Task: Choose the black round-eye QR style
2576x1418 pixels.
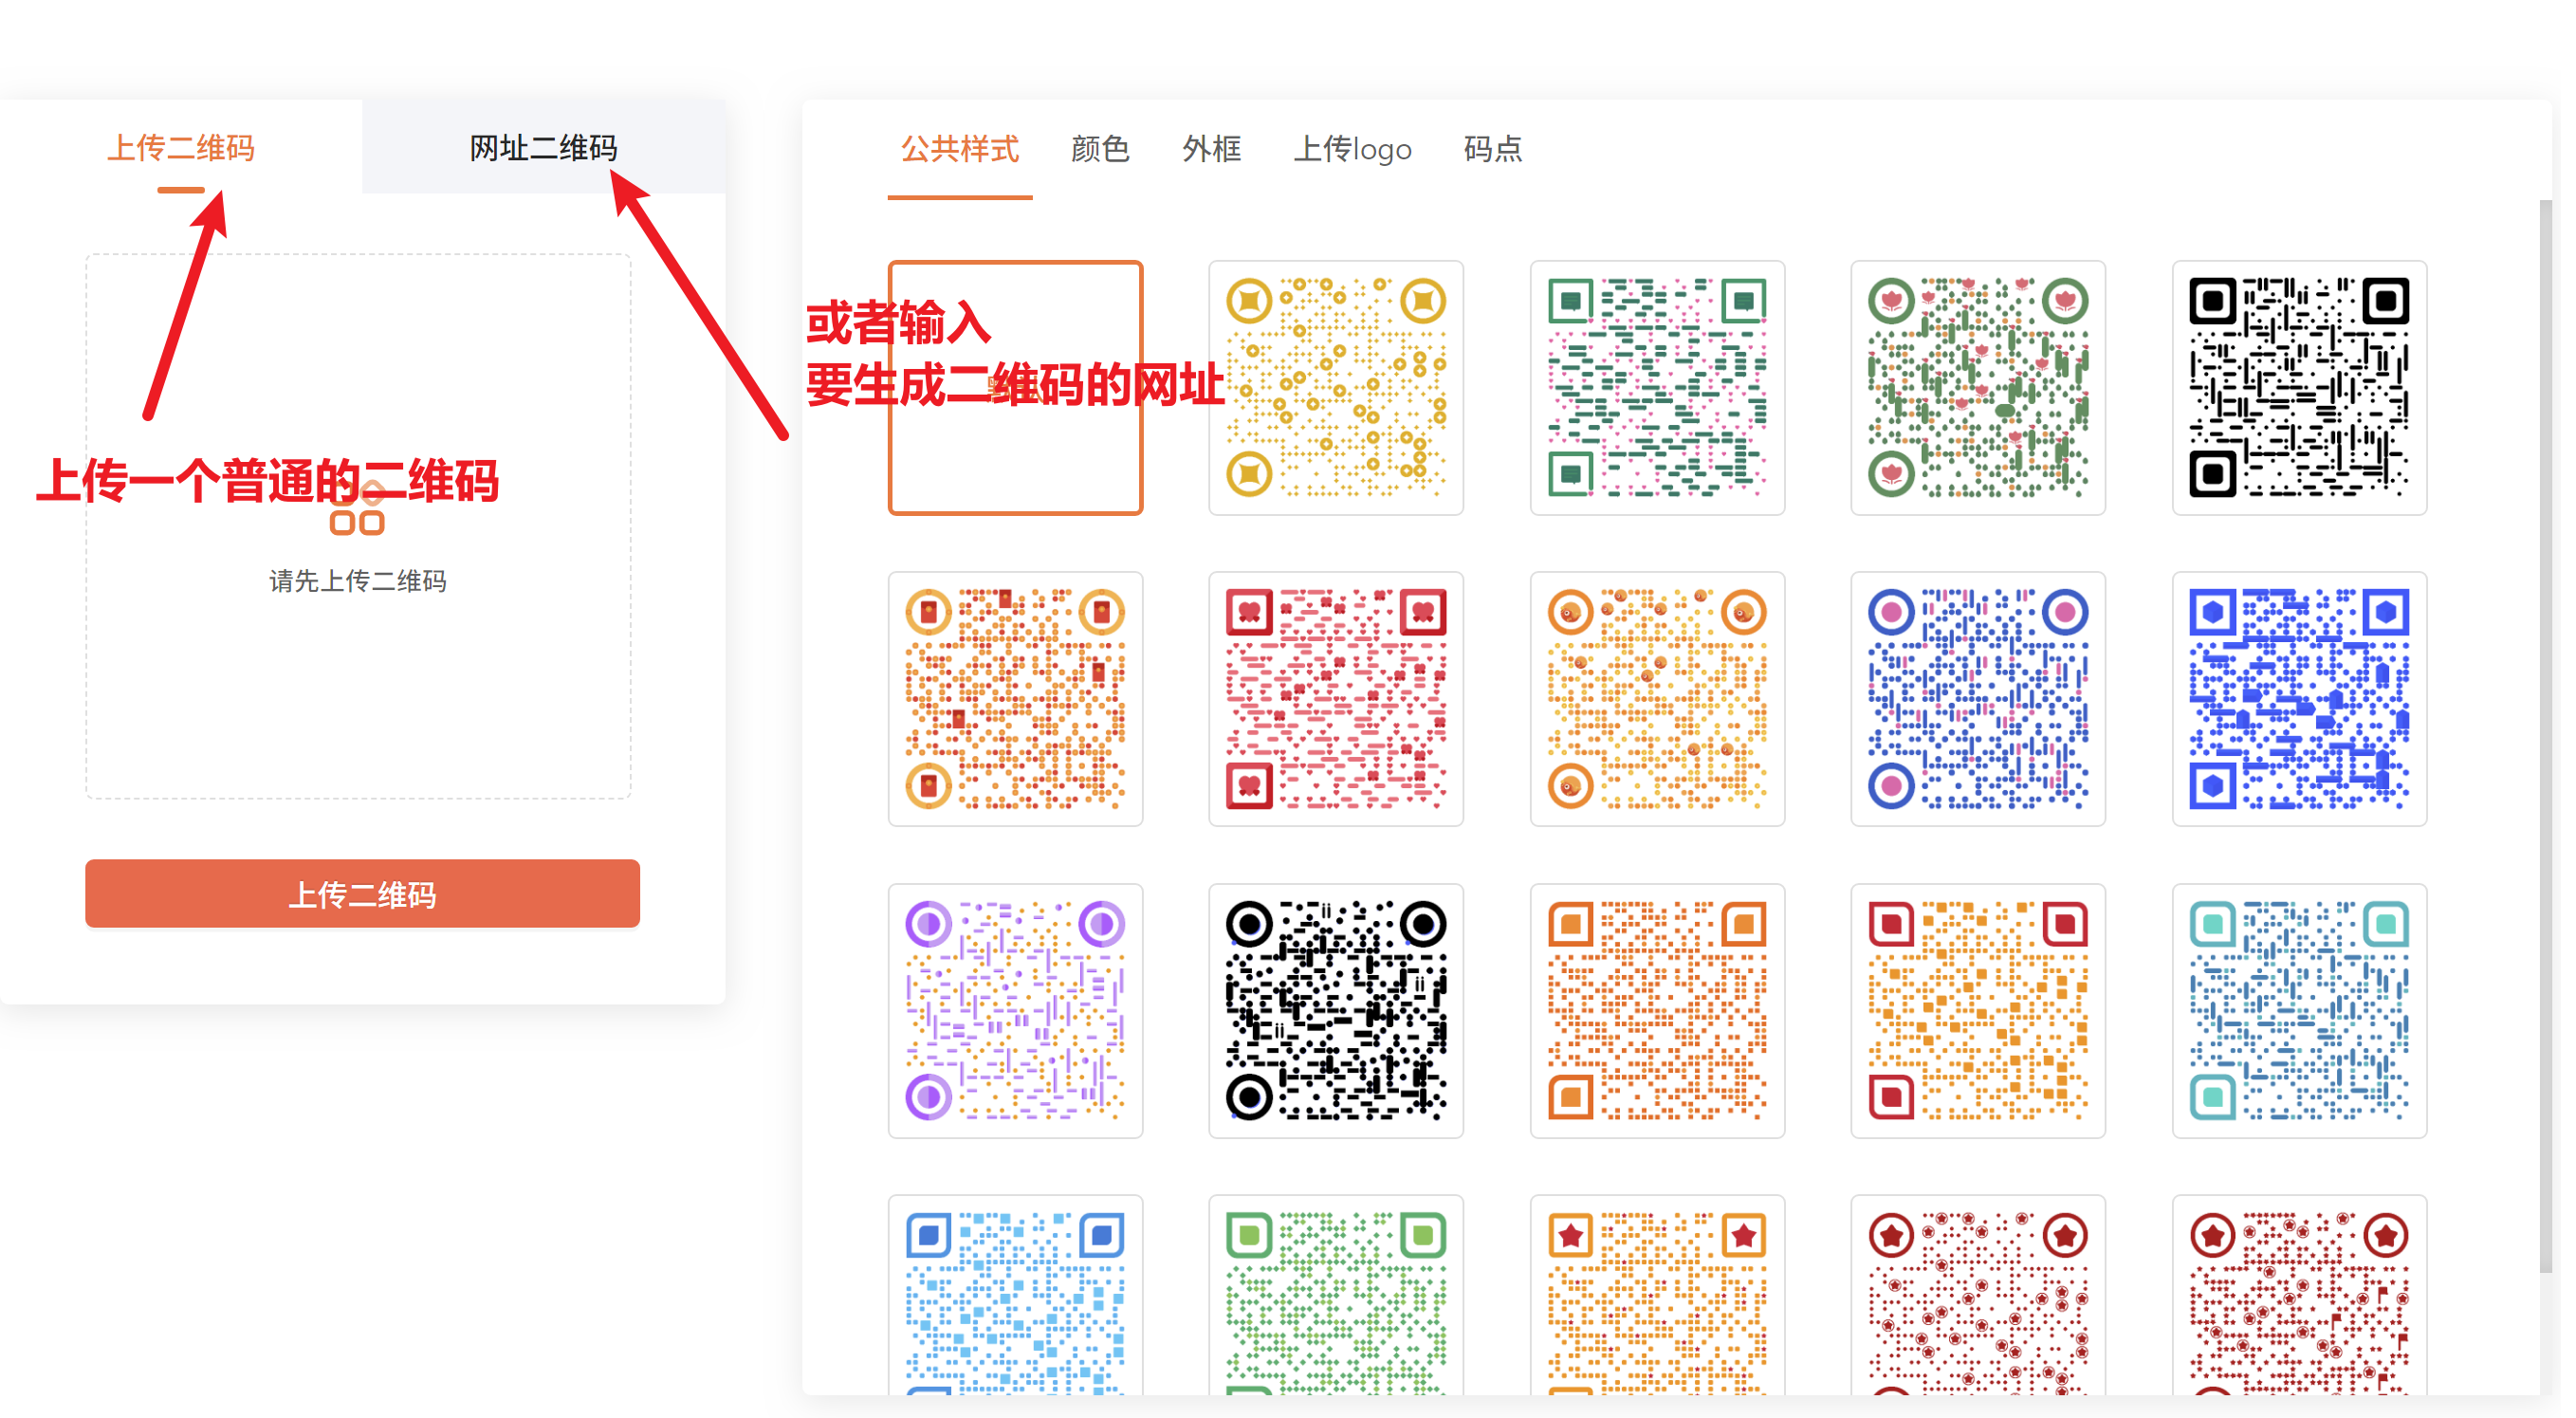Action: (1336, 1010)
